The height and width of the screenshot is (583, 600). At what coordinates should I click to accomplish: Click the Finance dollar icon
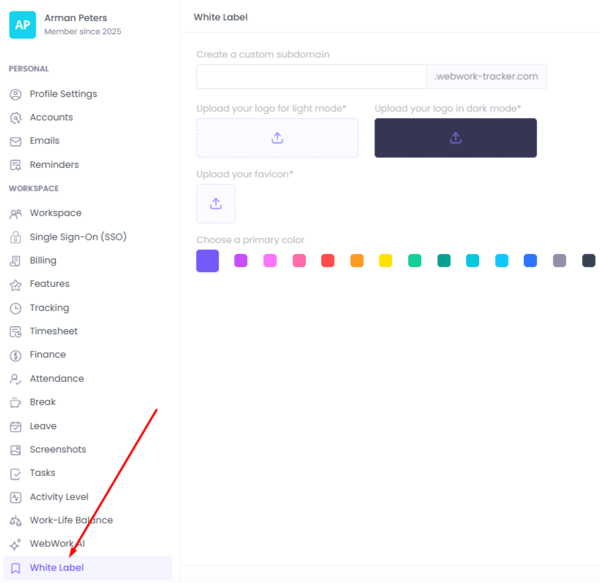tap(15, 355)
